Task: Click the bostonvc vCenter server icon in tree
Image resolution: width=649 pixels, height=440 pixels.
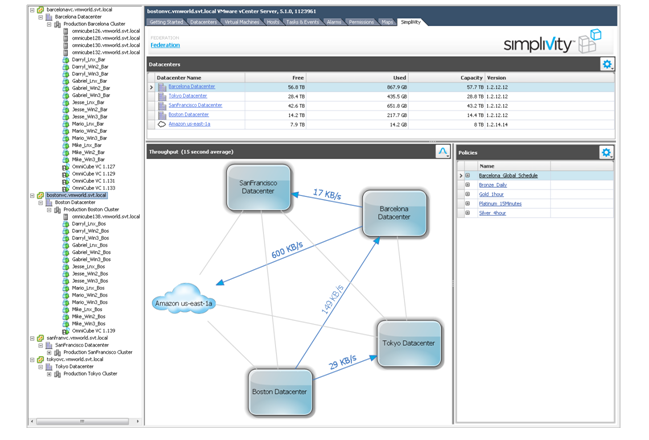Action: 40,195
